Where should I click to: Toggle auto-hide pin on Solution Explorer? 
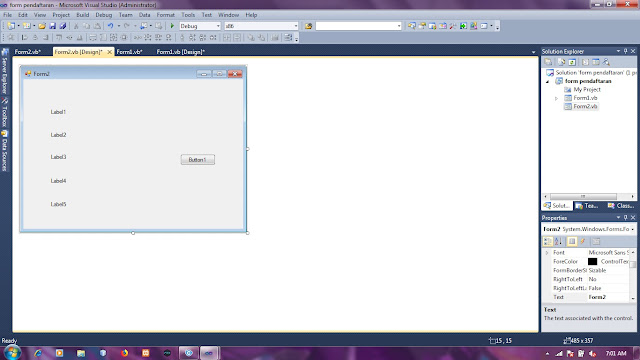click(625, 51)
